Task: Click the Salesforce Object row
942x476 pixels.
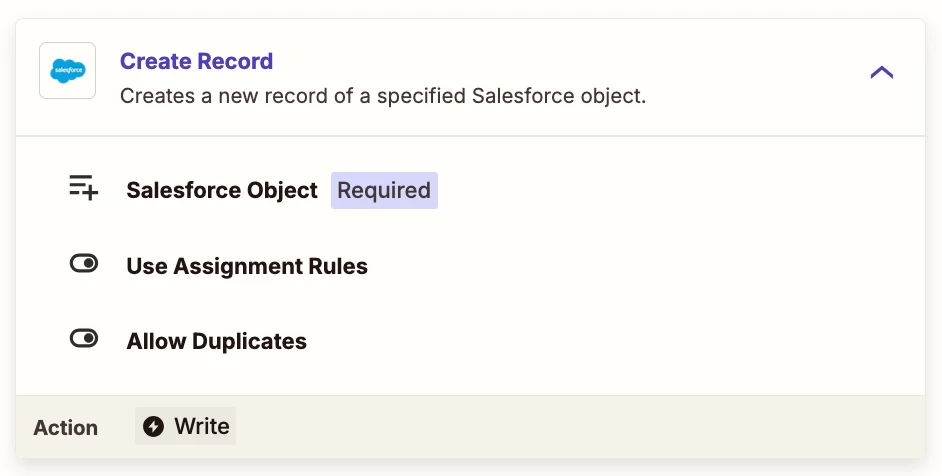Action: pos(470,190)
